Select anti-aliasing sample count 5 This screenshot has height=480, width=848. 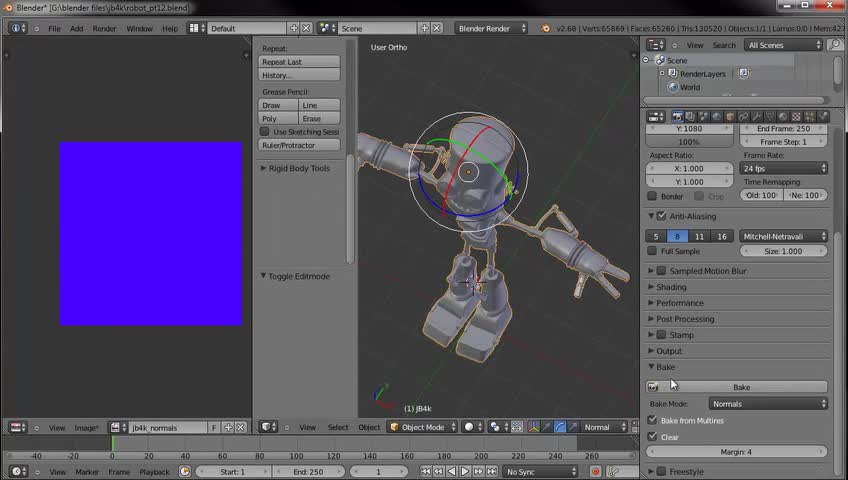point(656,236)
